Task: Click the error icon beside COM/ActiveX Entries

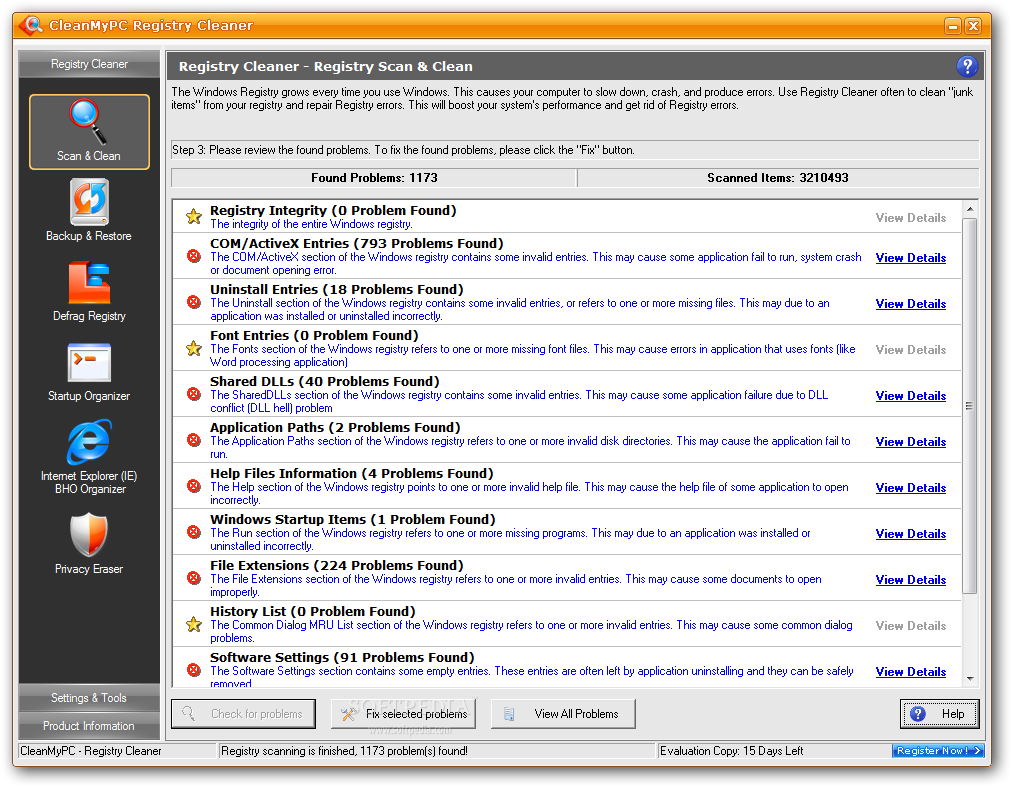Action: point(194,256)
